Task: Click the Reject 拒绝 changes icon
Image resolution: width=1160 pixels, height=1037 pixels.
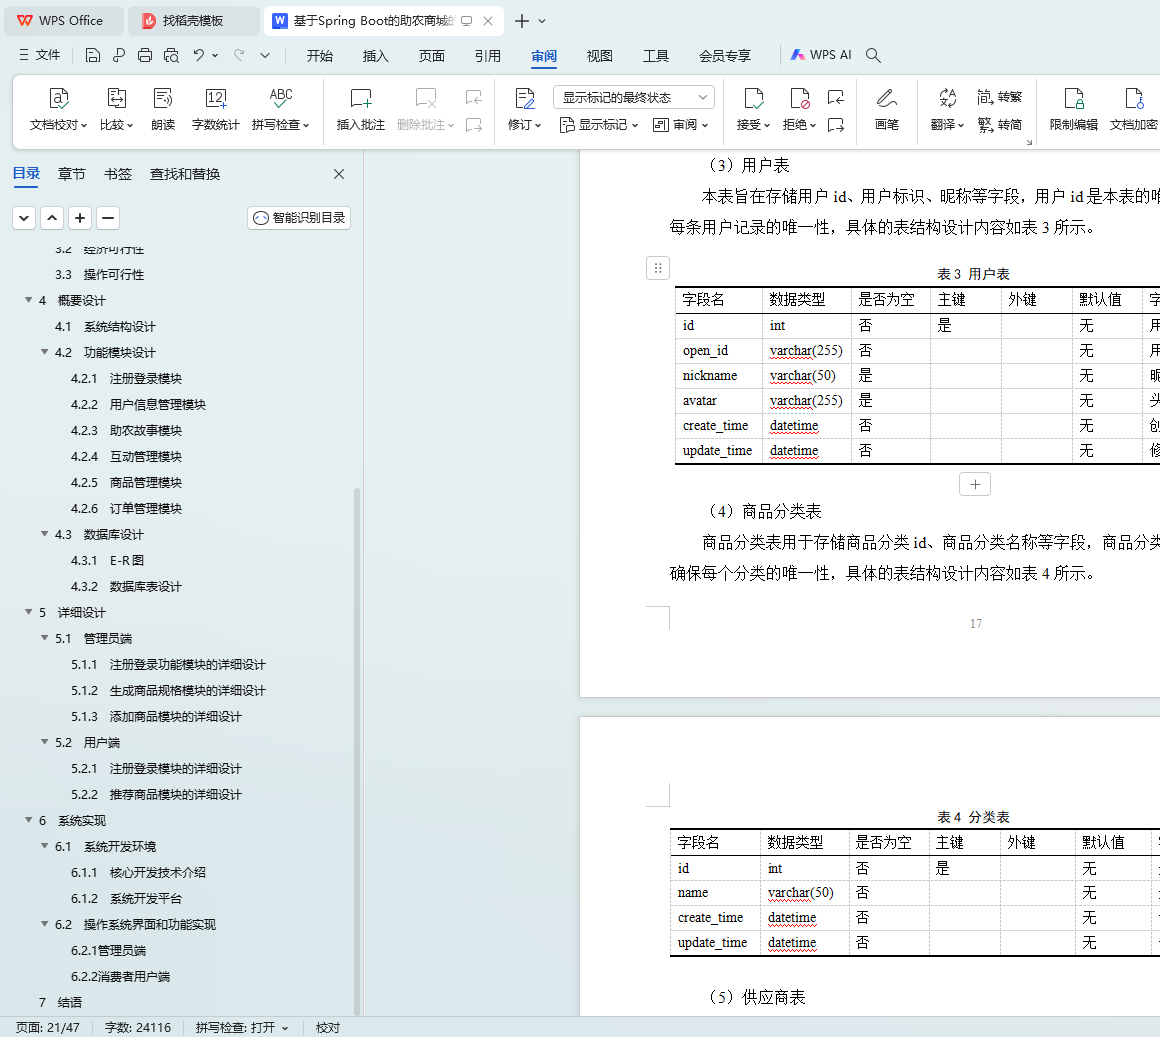Action: (x=799, y=109)
